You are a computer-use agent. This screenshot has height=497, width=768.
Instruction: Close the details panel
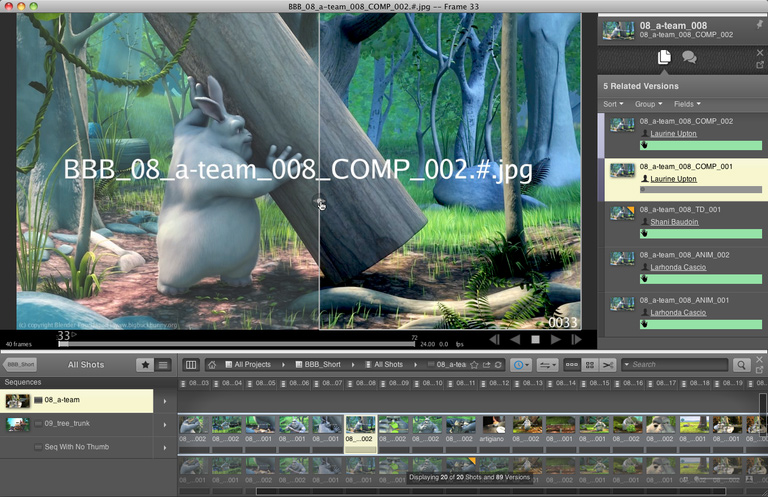coord(760,52)
